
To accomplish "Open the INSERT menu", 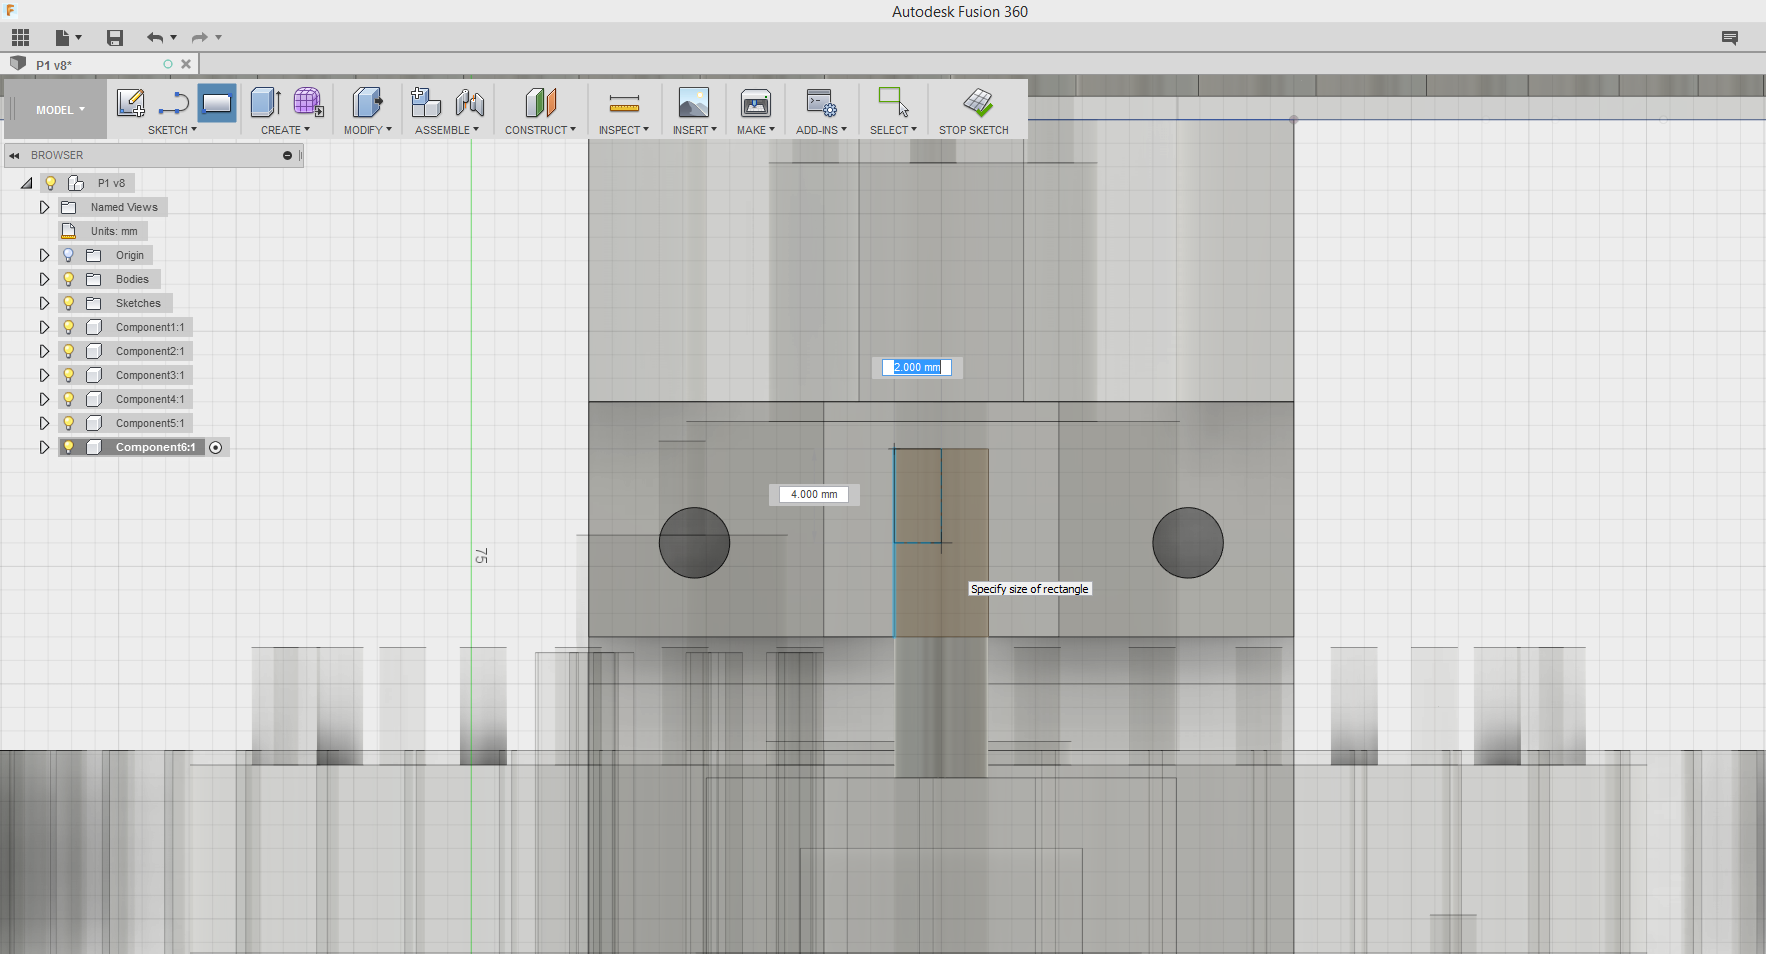I will 694,130.
